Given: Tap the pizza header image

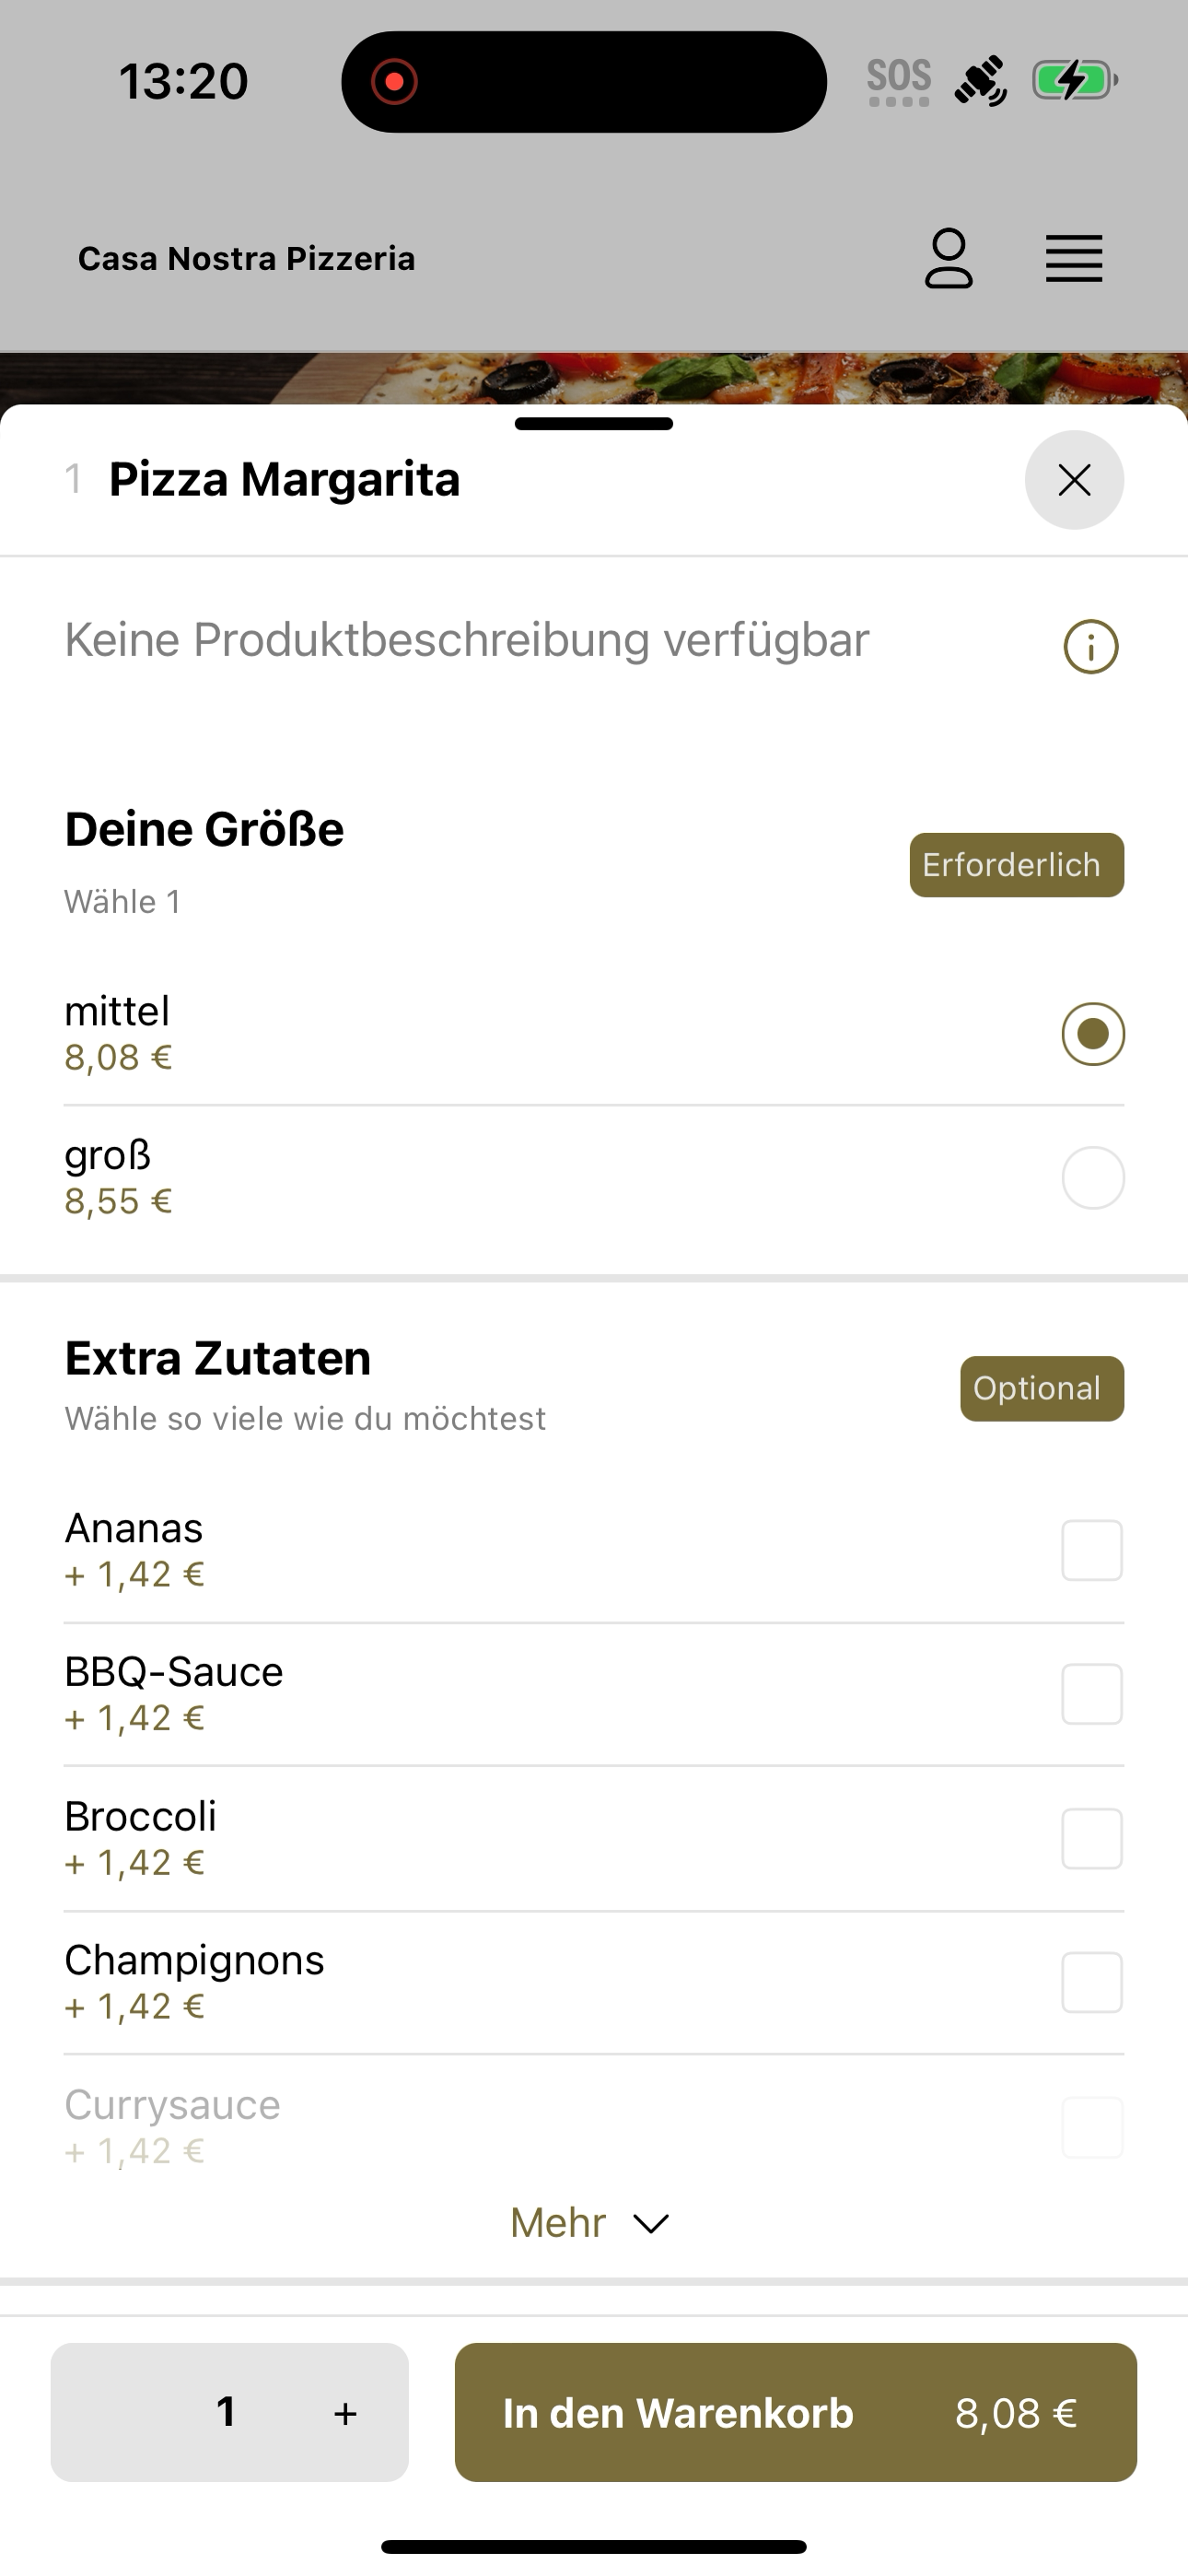Looking at the screenshot, I should (x=594, y=378).
